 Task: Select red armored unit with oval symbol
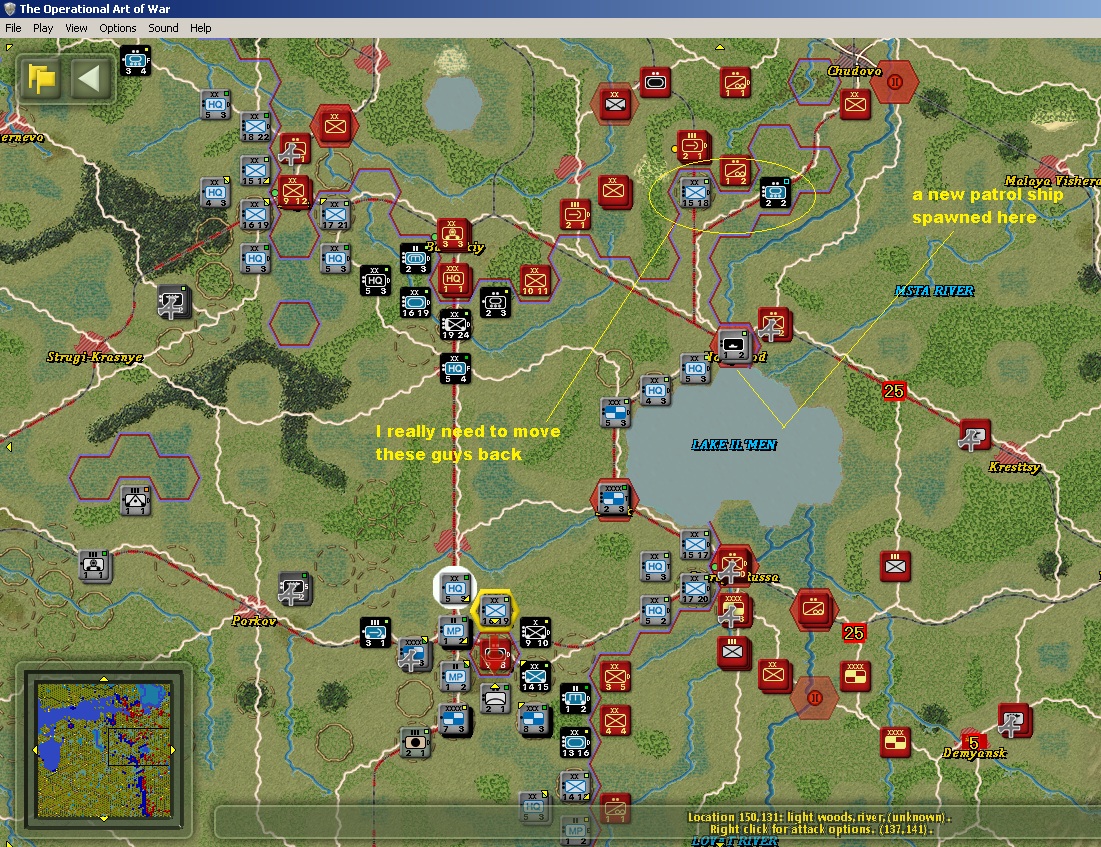coord(654,83)
